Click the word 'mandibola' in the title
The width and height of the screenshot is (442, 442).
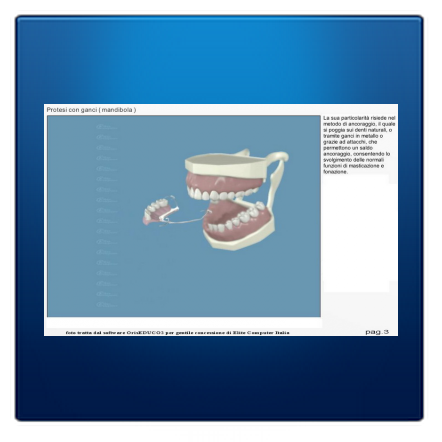(x=117, y=110)
